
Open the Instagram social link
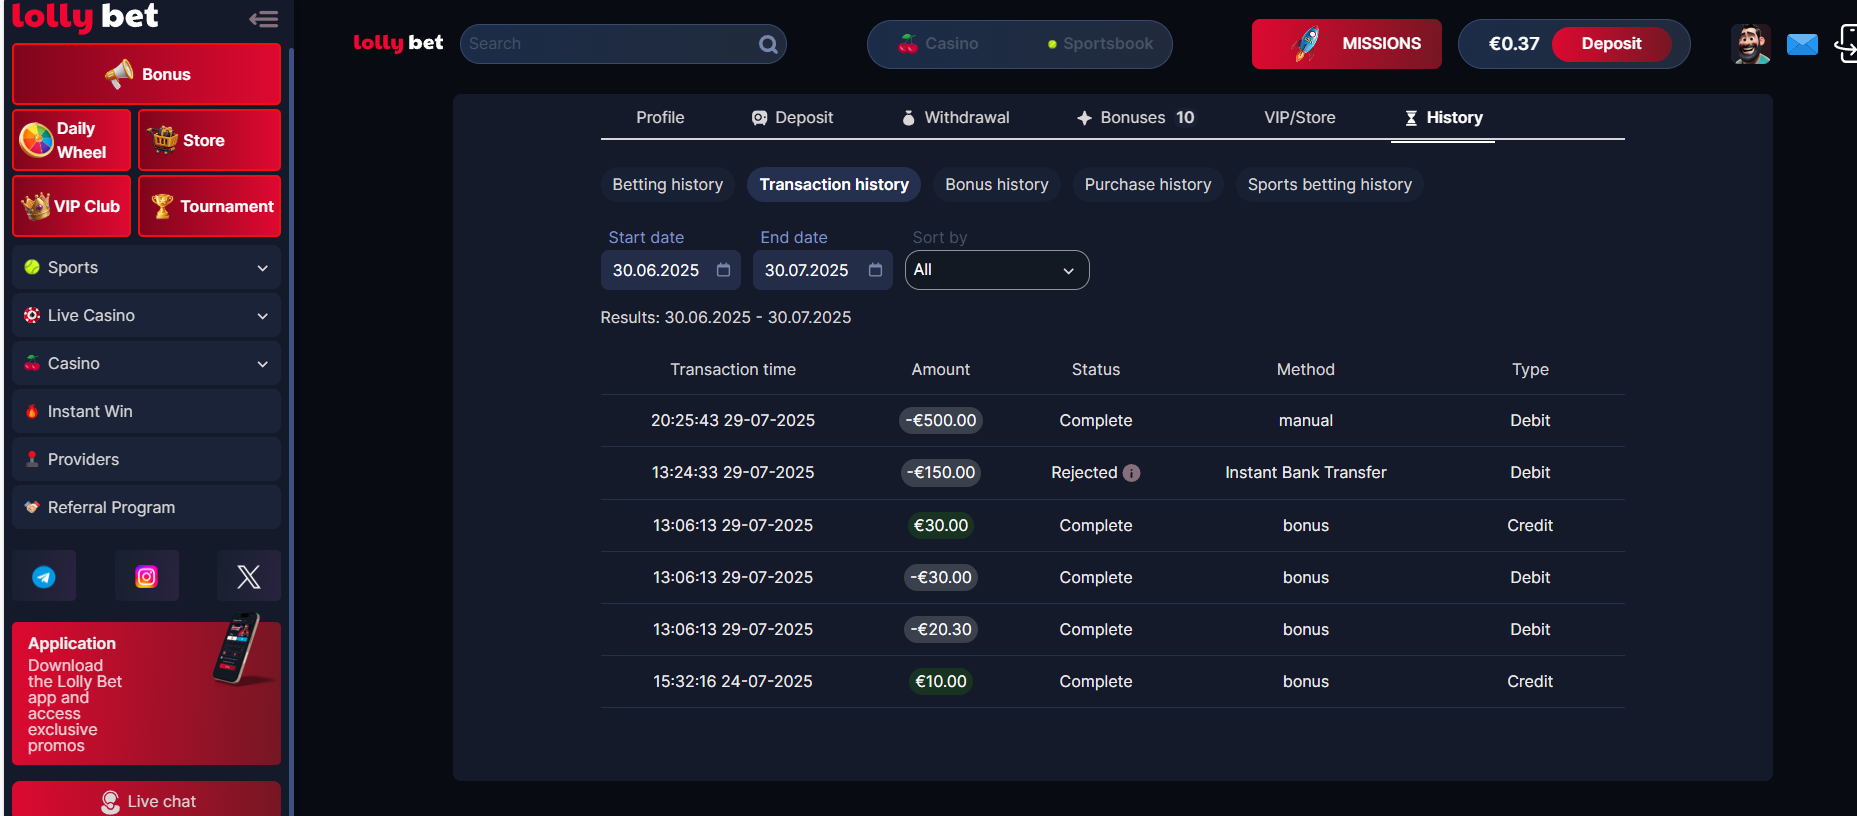(x=146, y=576)
